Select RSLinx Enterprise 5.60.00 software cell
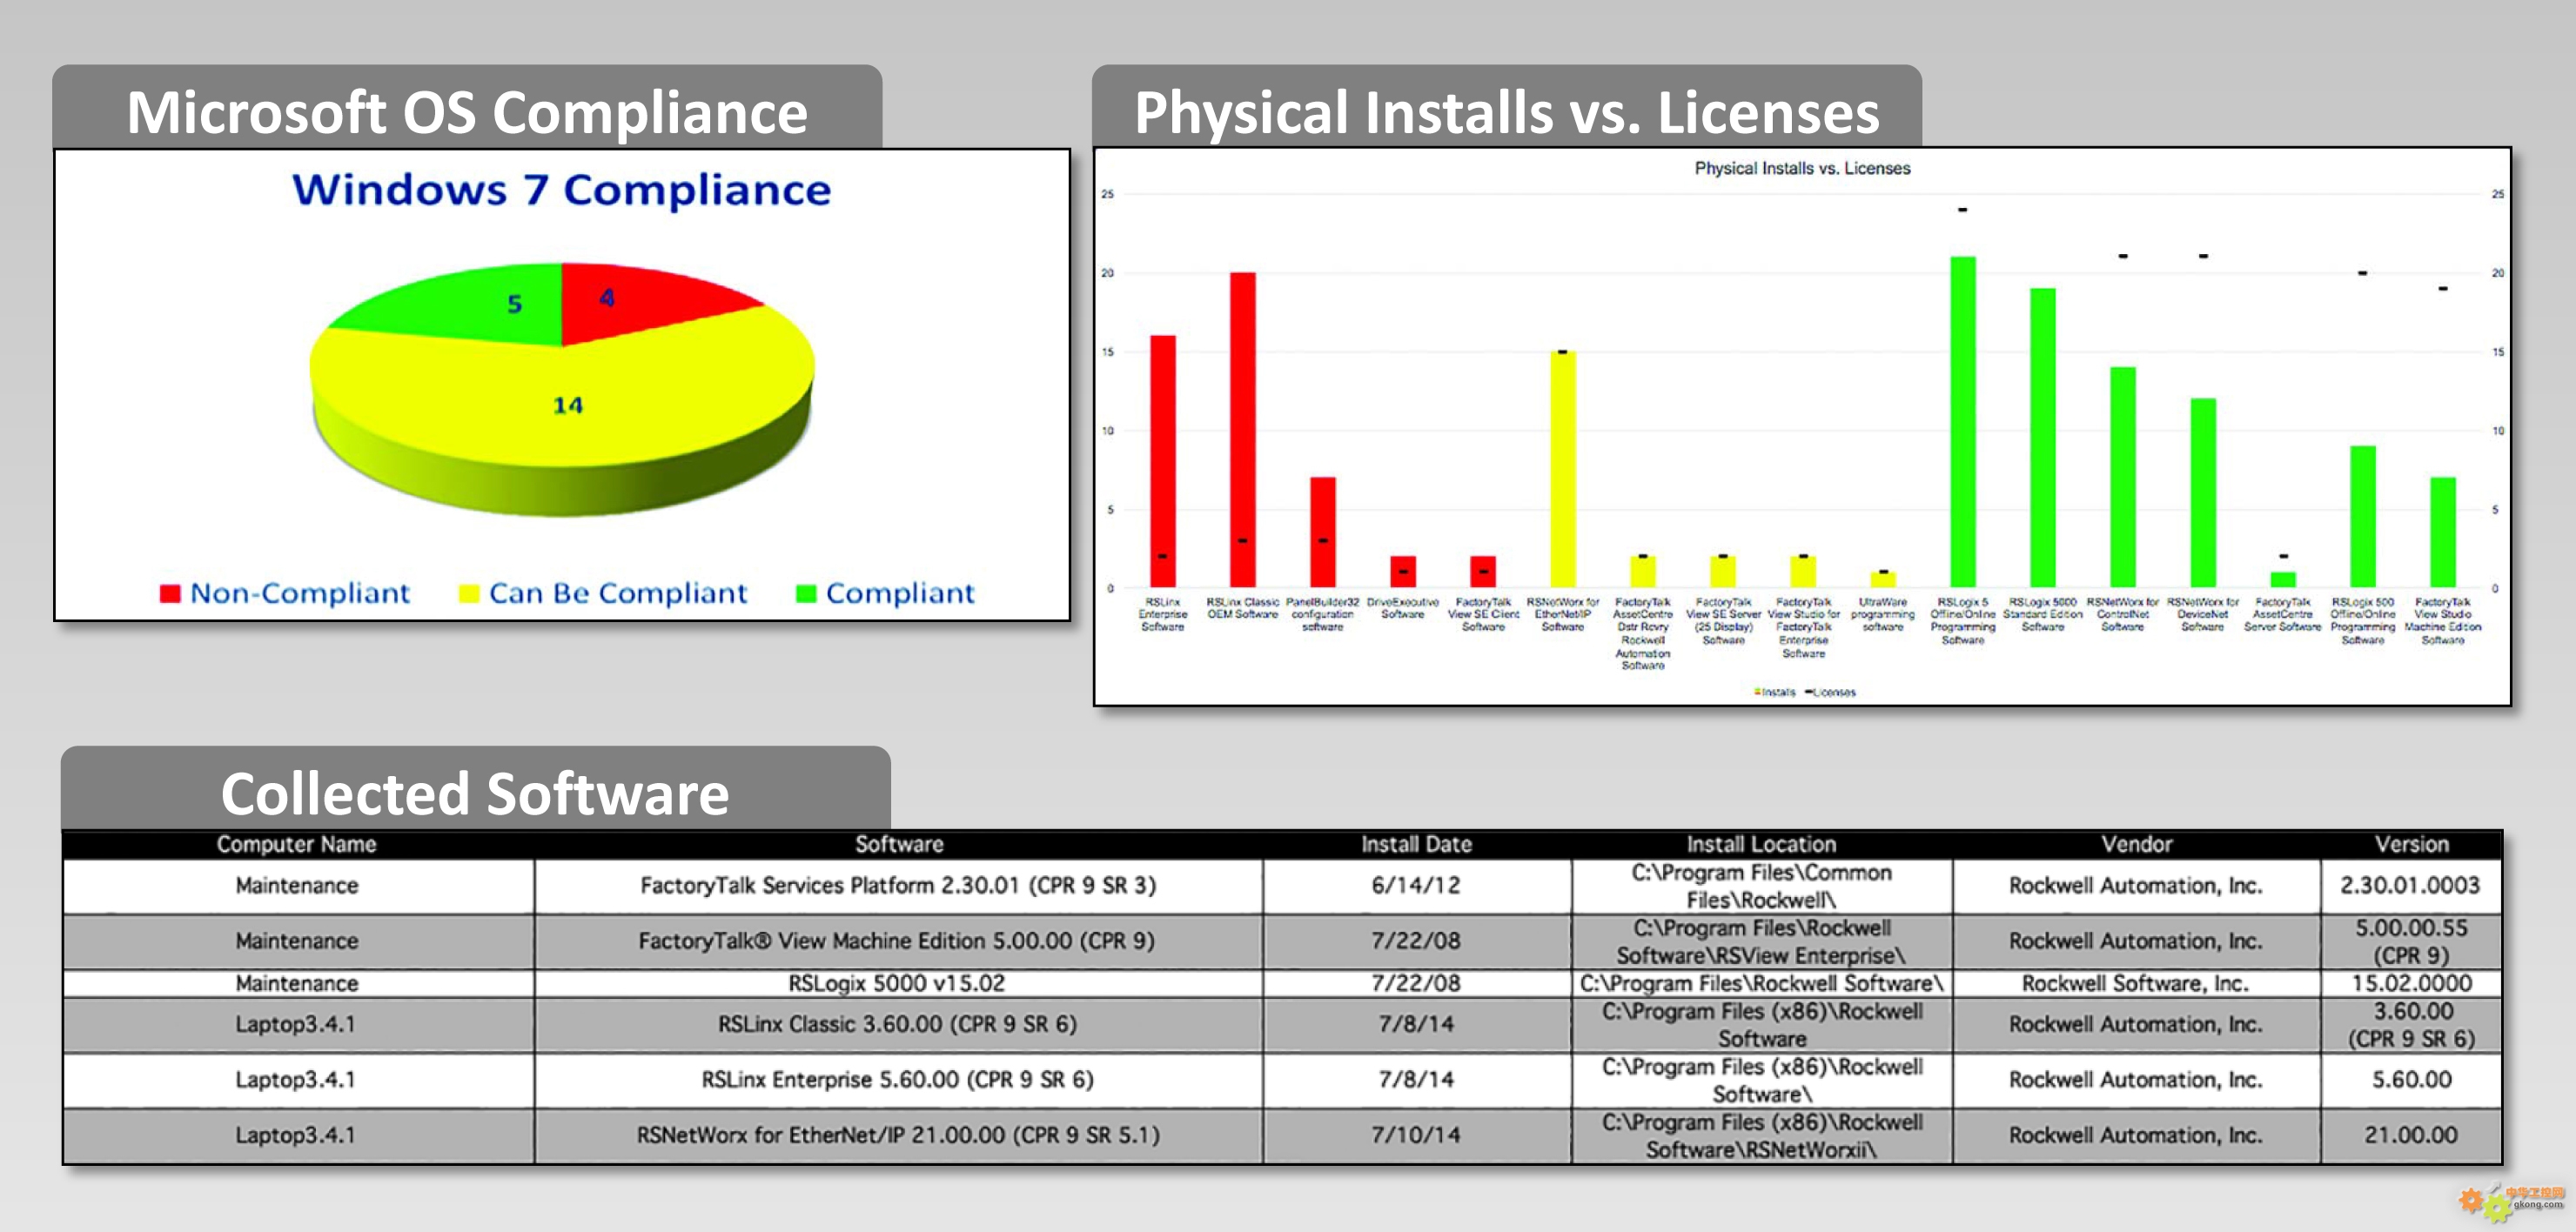The width and height of the screenshot is (2576, 1232). pos(899,1080)
